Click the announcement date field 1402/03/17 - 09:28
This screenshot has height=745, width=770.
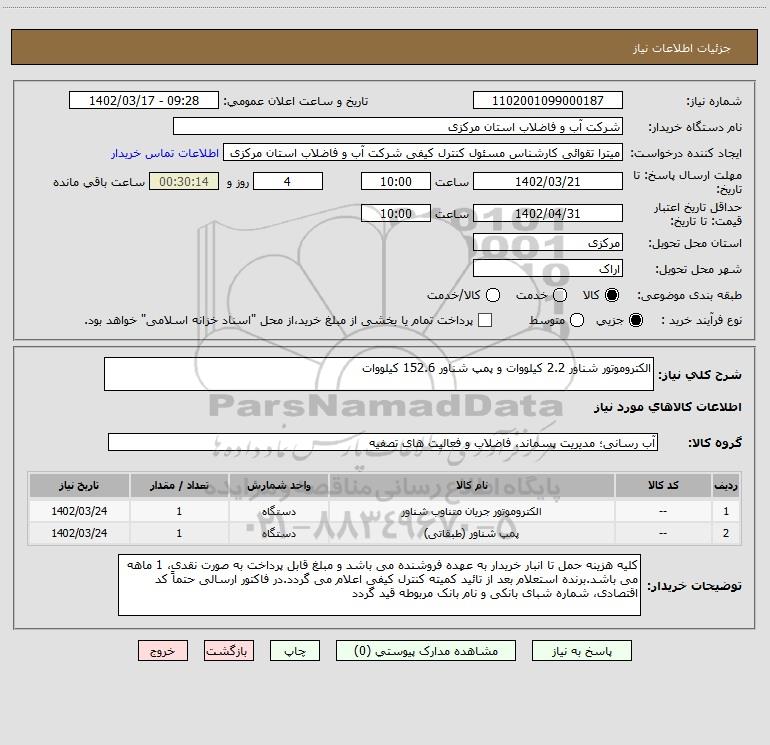[x=144, y=100]
